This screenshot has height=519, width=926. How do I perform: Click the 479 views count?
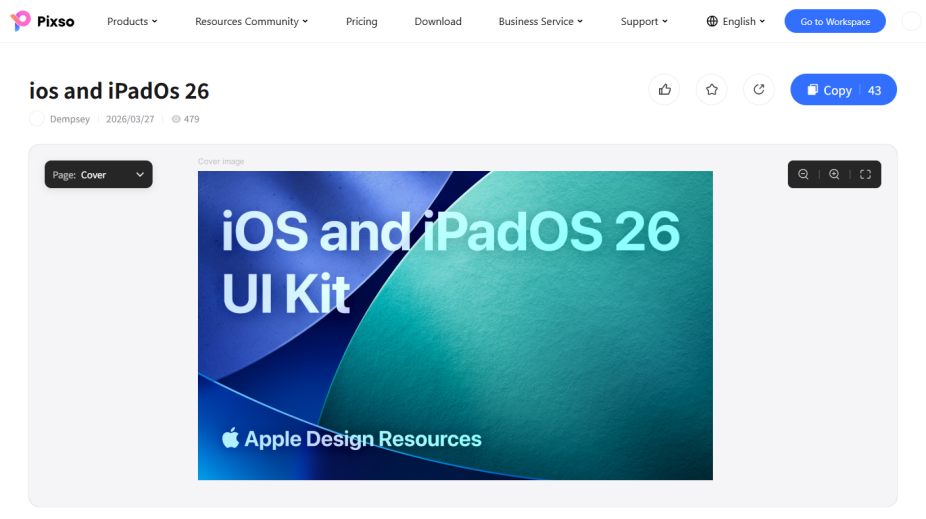click(x=185, y=119)
